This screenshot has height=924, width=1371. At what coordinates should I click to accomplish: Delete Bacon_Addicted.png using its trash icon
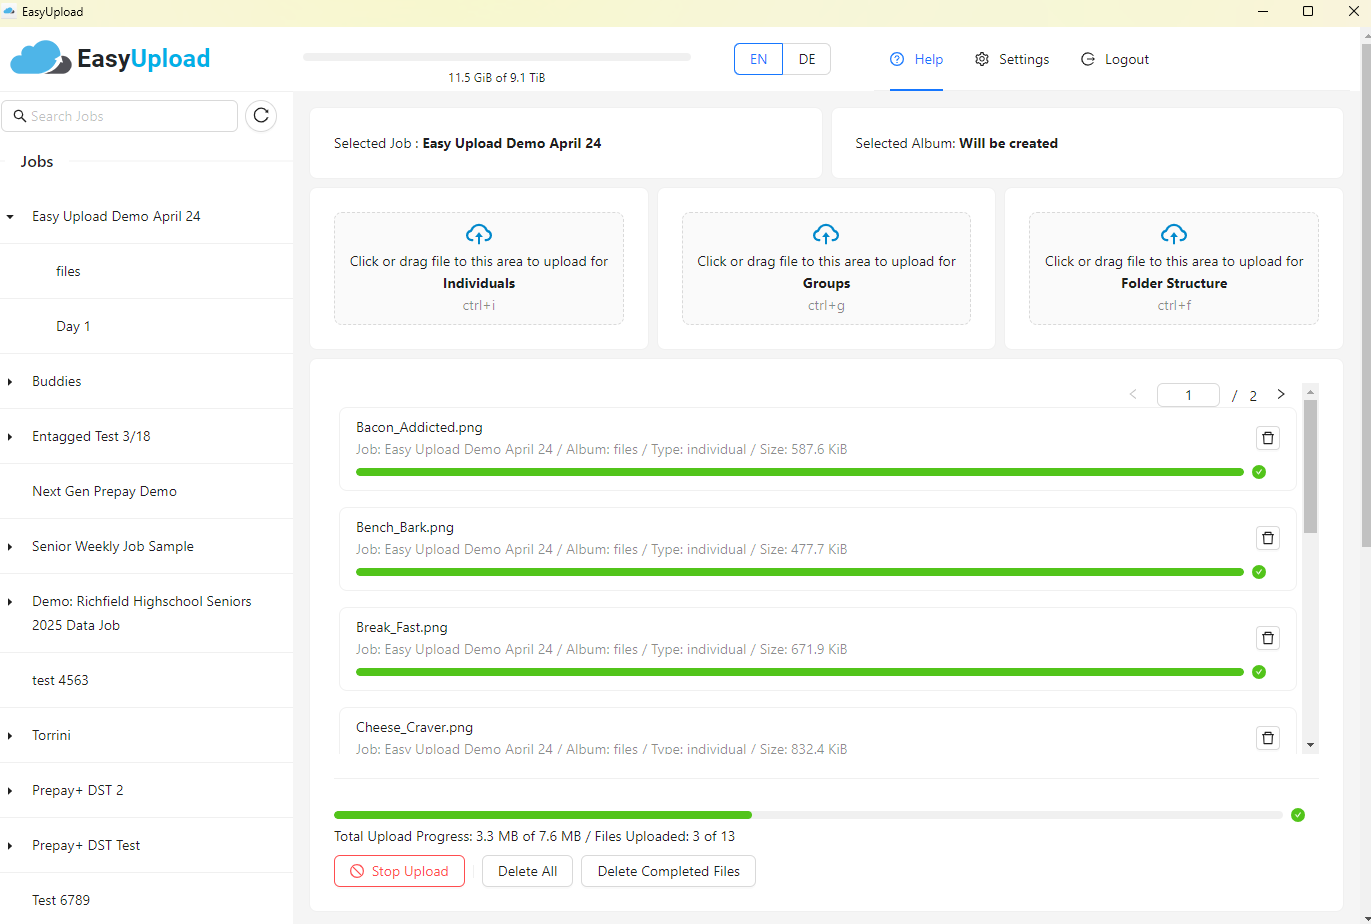[x=1268, y=438]
